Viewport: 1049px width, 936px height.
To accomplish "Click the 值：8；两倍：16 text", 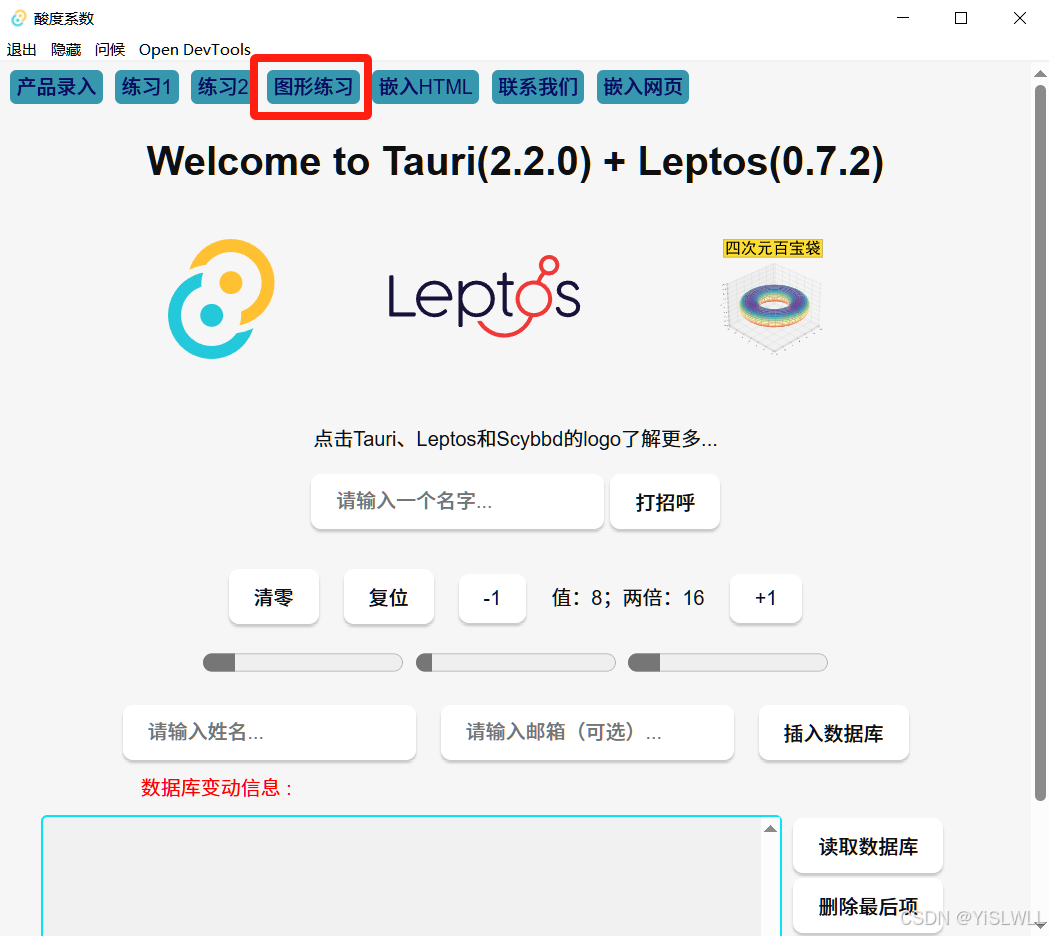I will coord(628,597).
